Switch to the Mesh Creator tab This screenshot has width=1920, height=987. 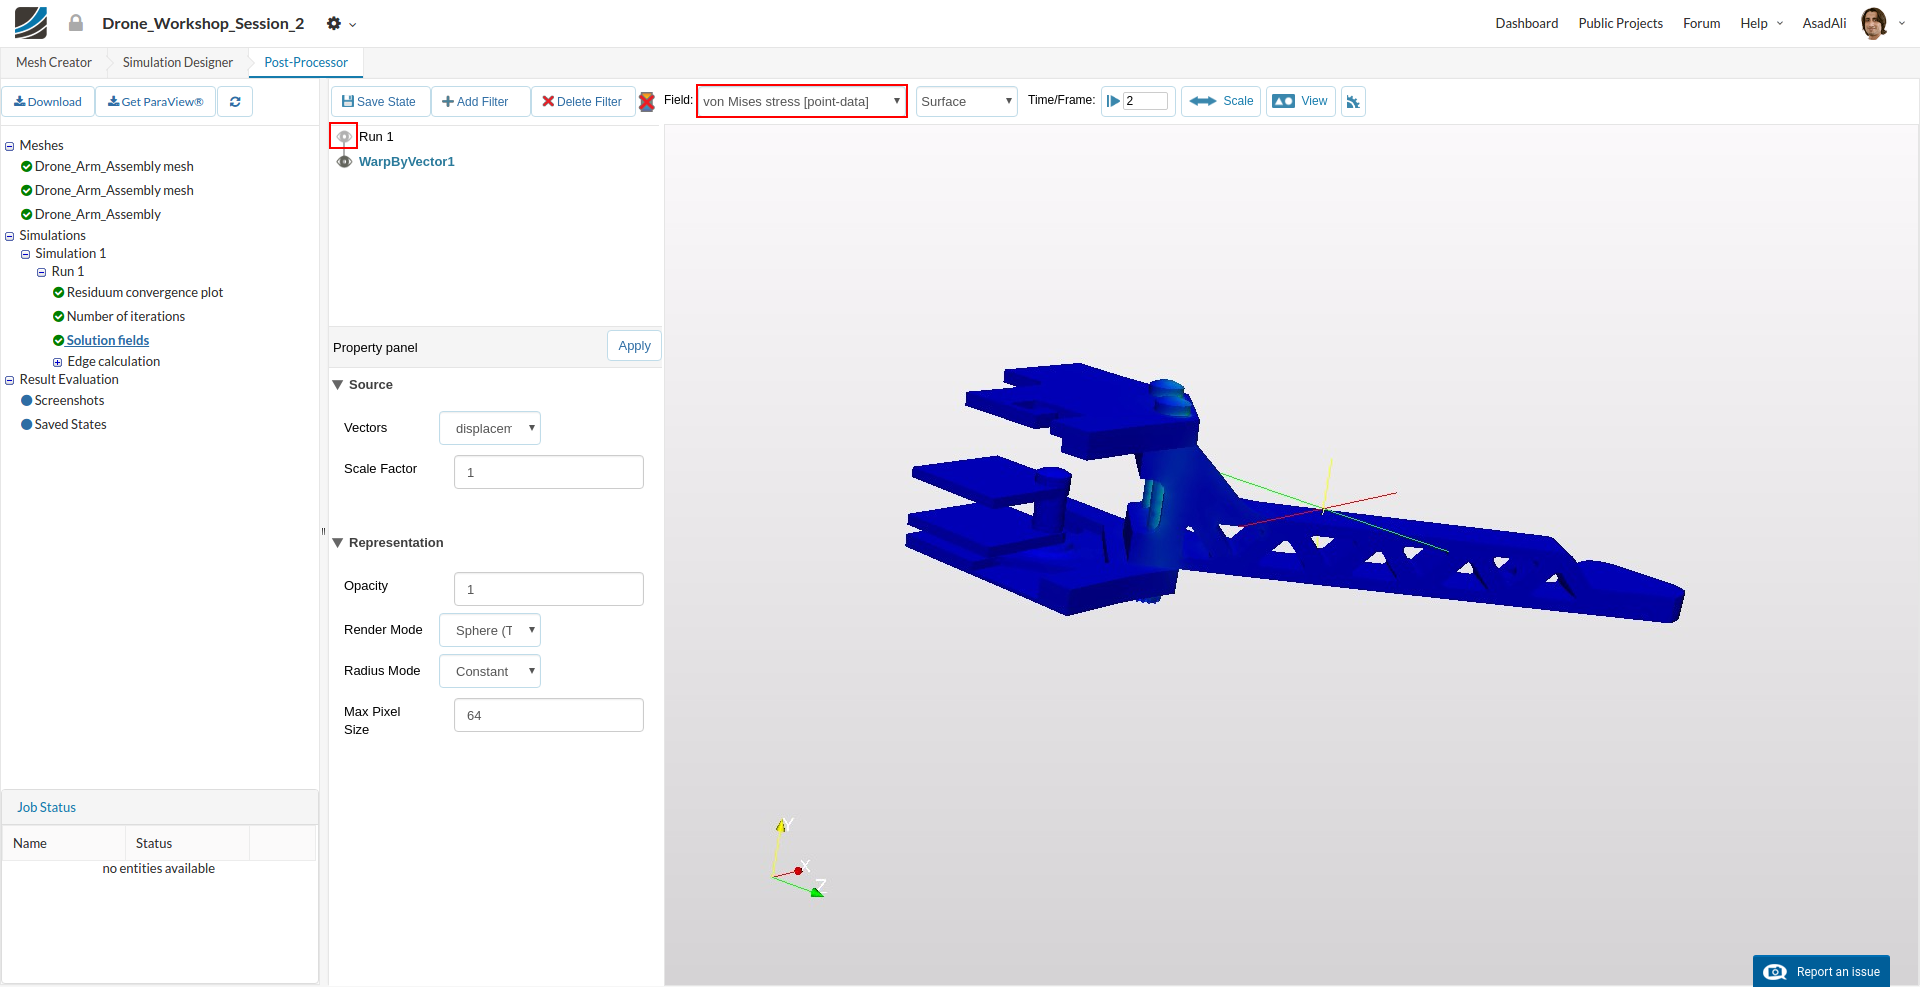click(54, 63)
